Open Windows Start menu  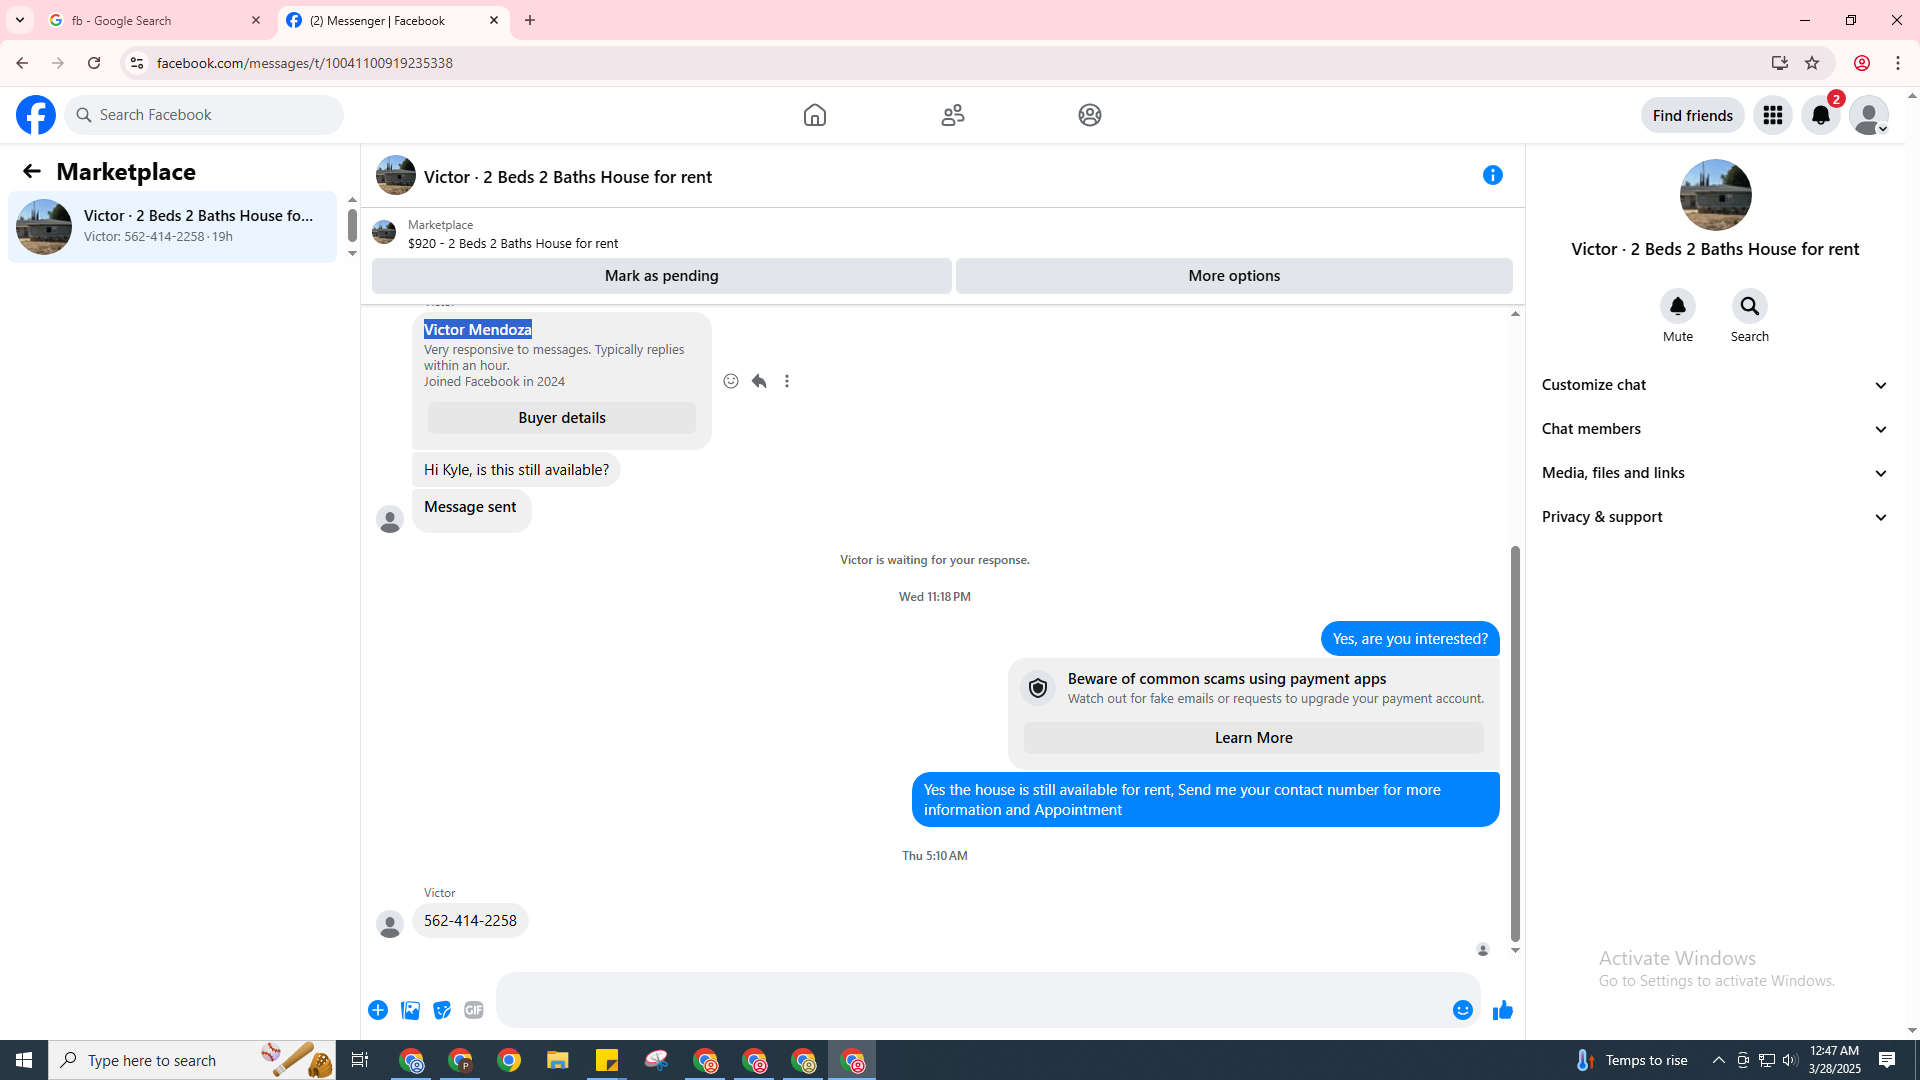[24, 1060]
